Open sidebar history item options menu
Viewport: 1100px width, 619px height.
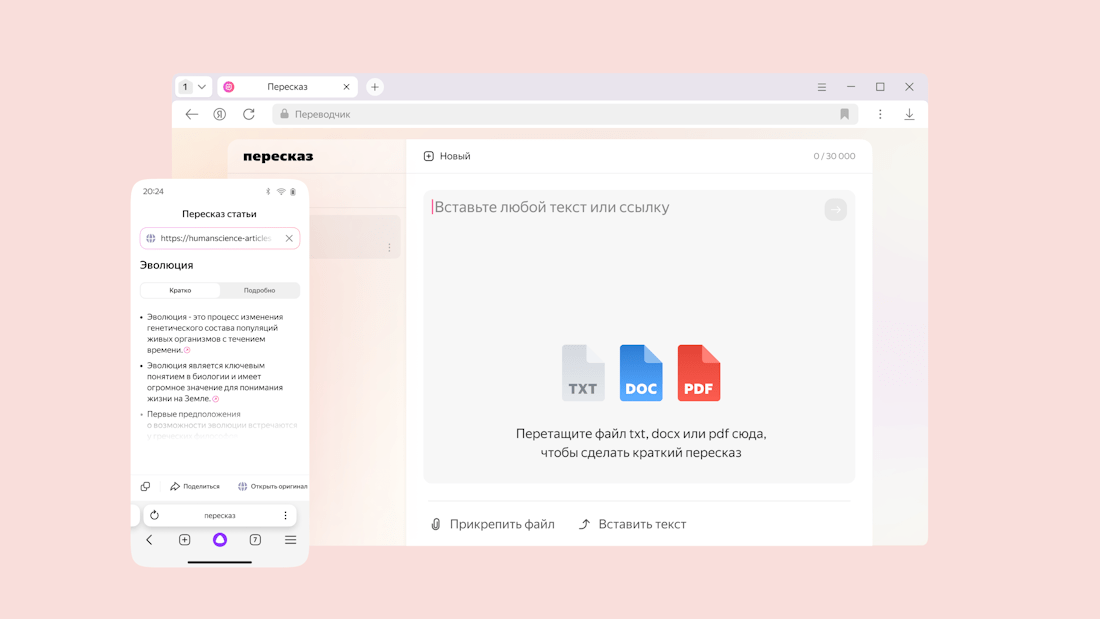(x=389, y=248)
